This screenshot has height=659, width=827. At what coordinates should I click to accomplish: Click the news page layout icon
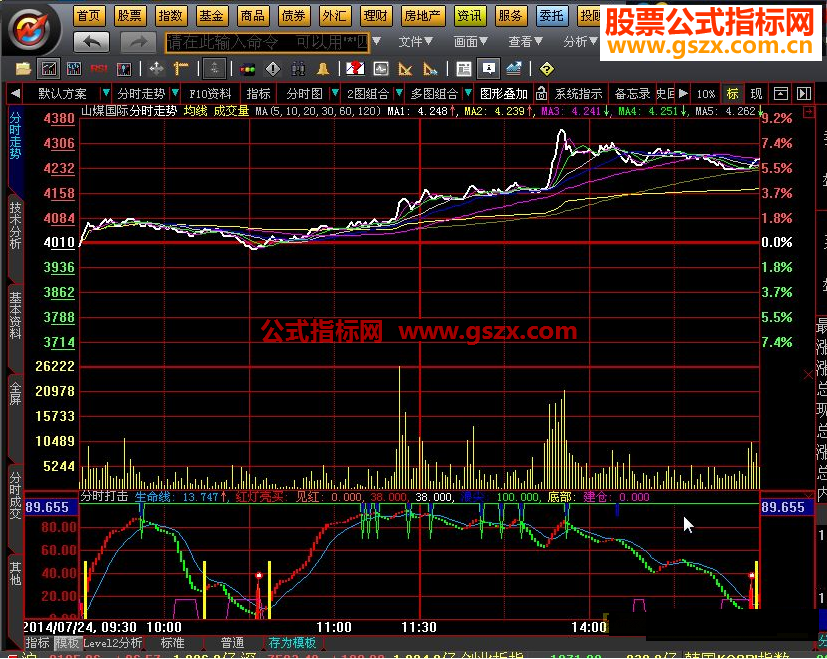click(x=464, y=69)
